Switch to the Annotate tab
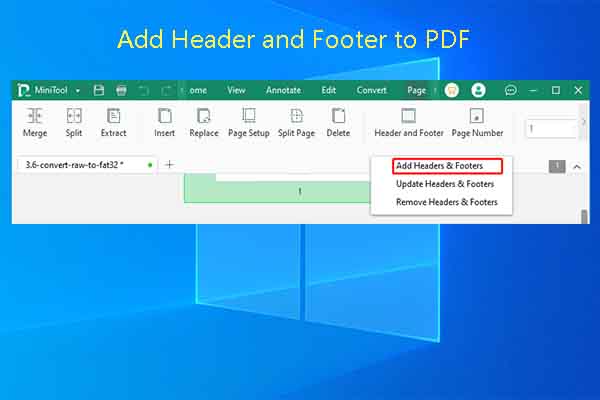This screenshot has width=600, height=400. pos(284,90)
